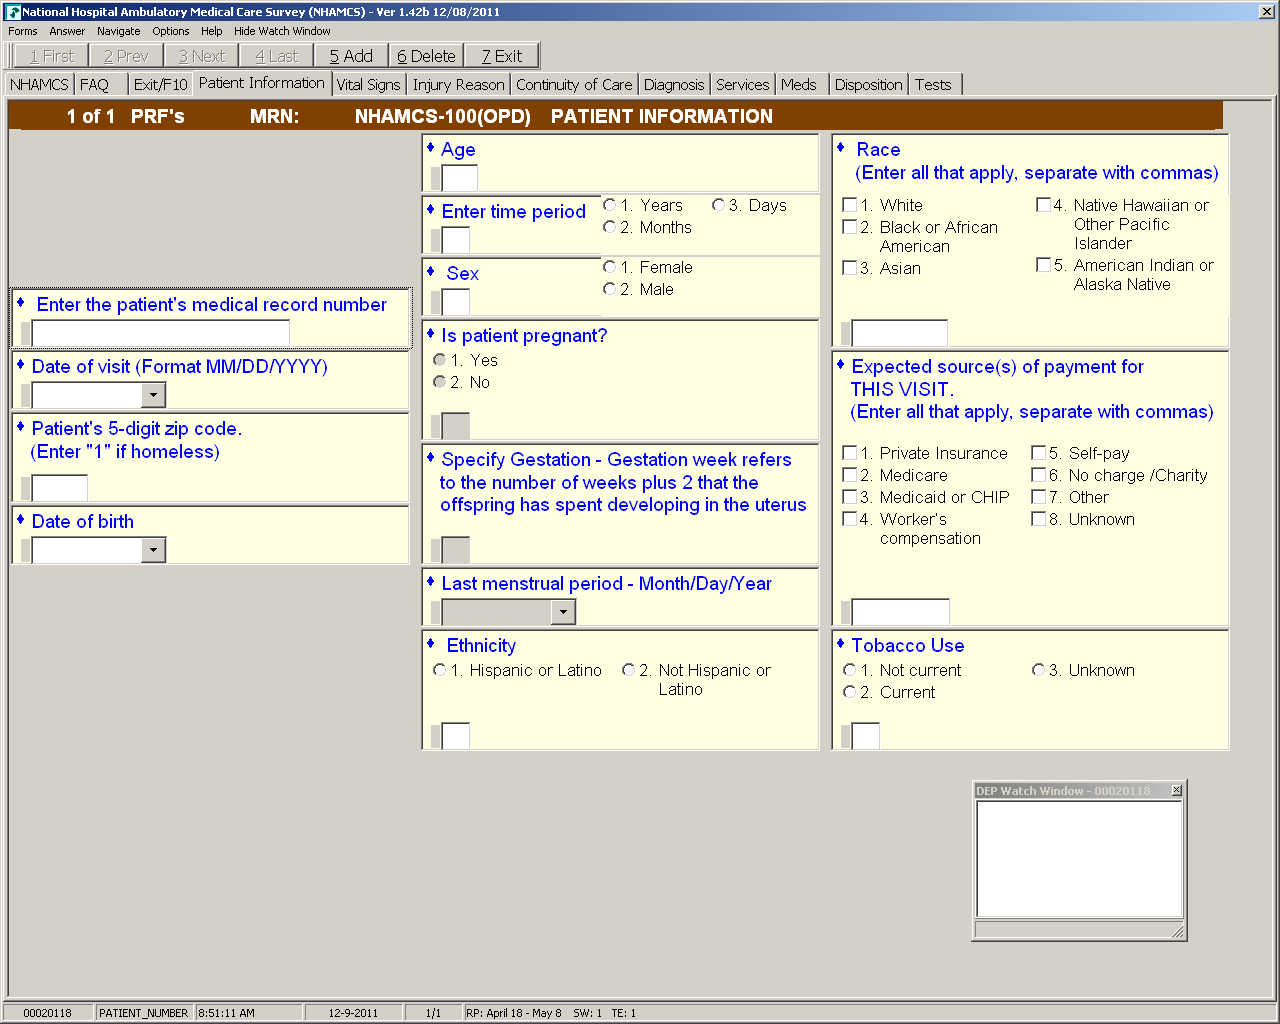Screen dimensions: 1280x1024
Task: Select Female for Sex
Action: [x=609, y=267]
